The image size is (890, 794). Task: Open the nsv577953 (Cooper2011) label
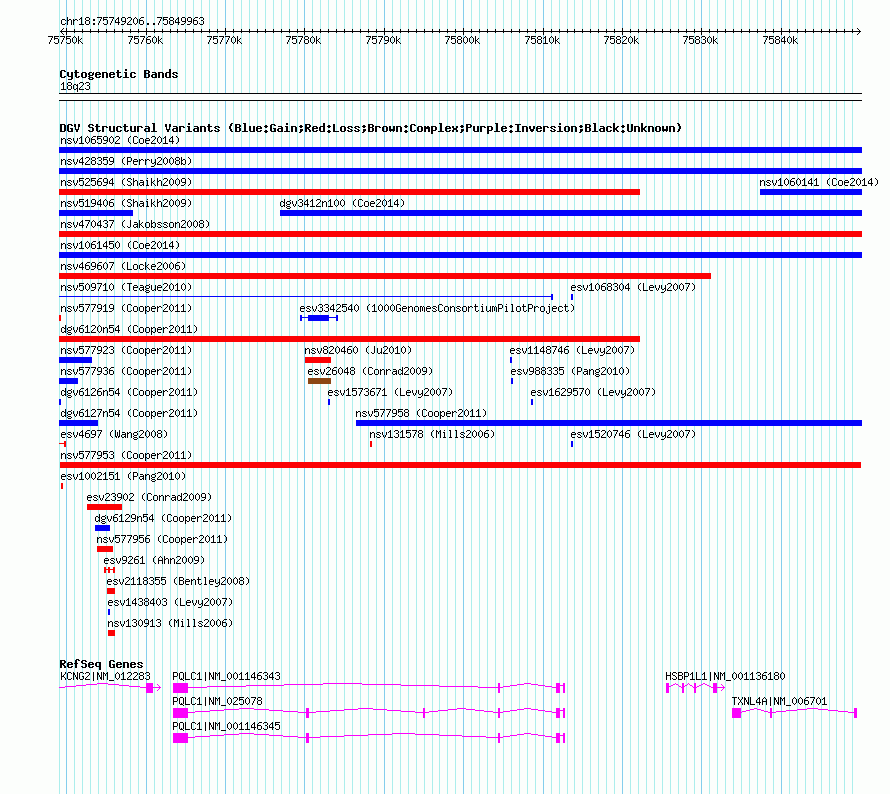point(126,455)
